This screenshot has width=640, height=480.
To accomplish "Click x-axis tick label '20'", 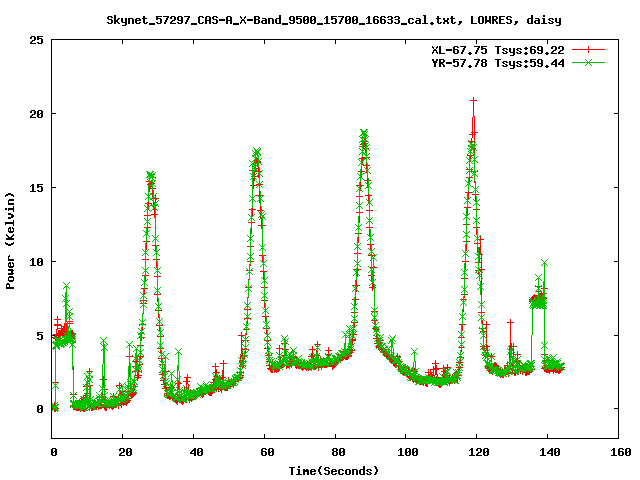I will pyautogui.click(x=125, y=452).
